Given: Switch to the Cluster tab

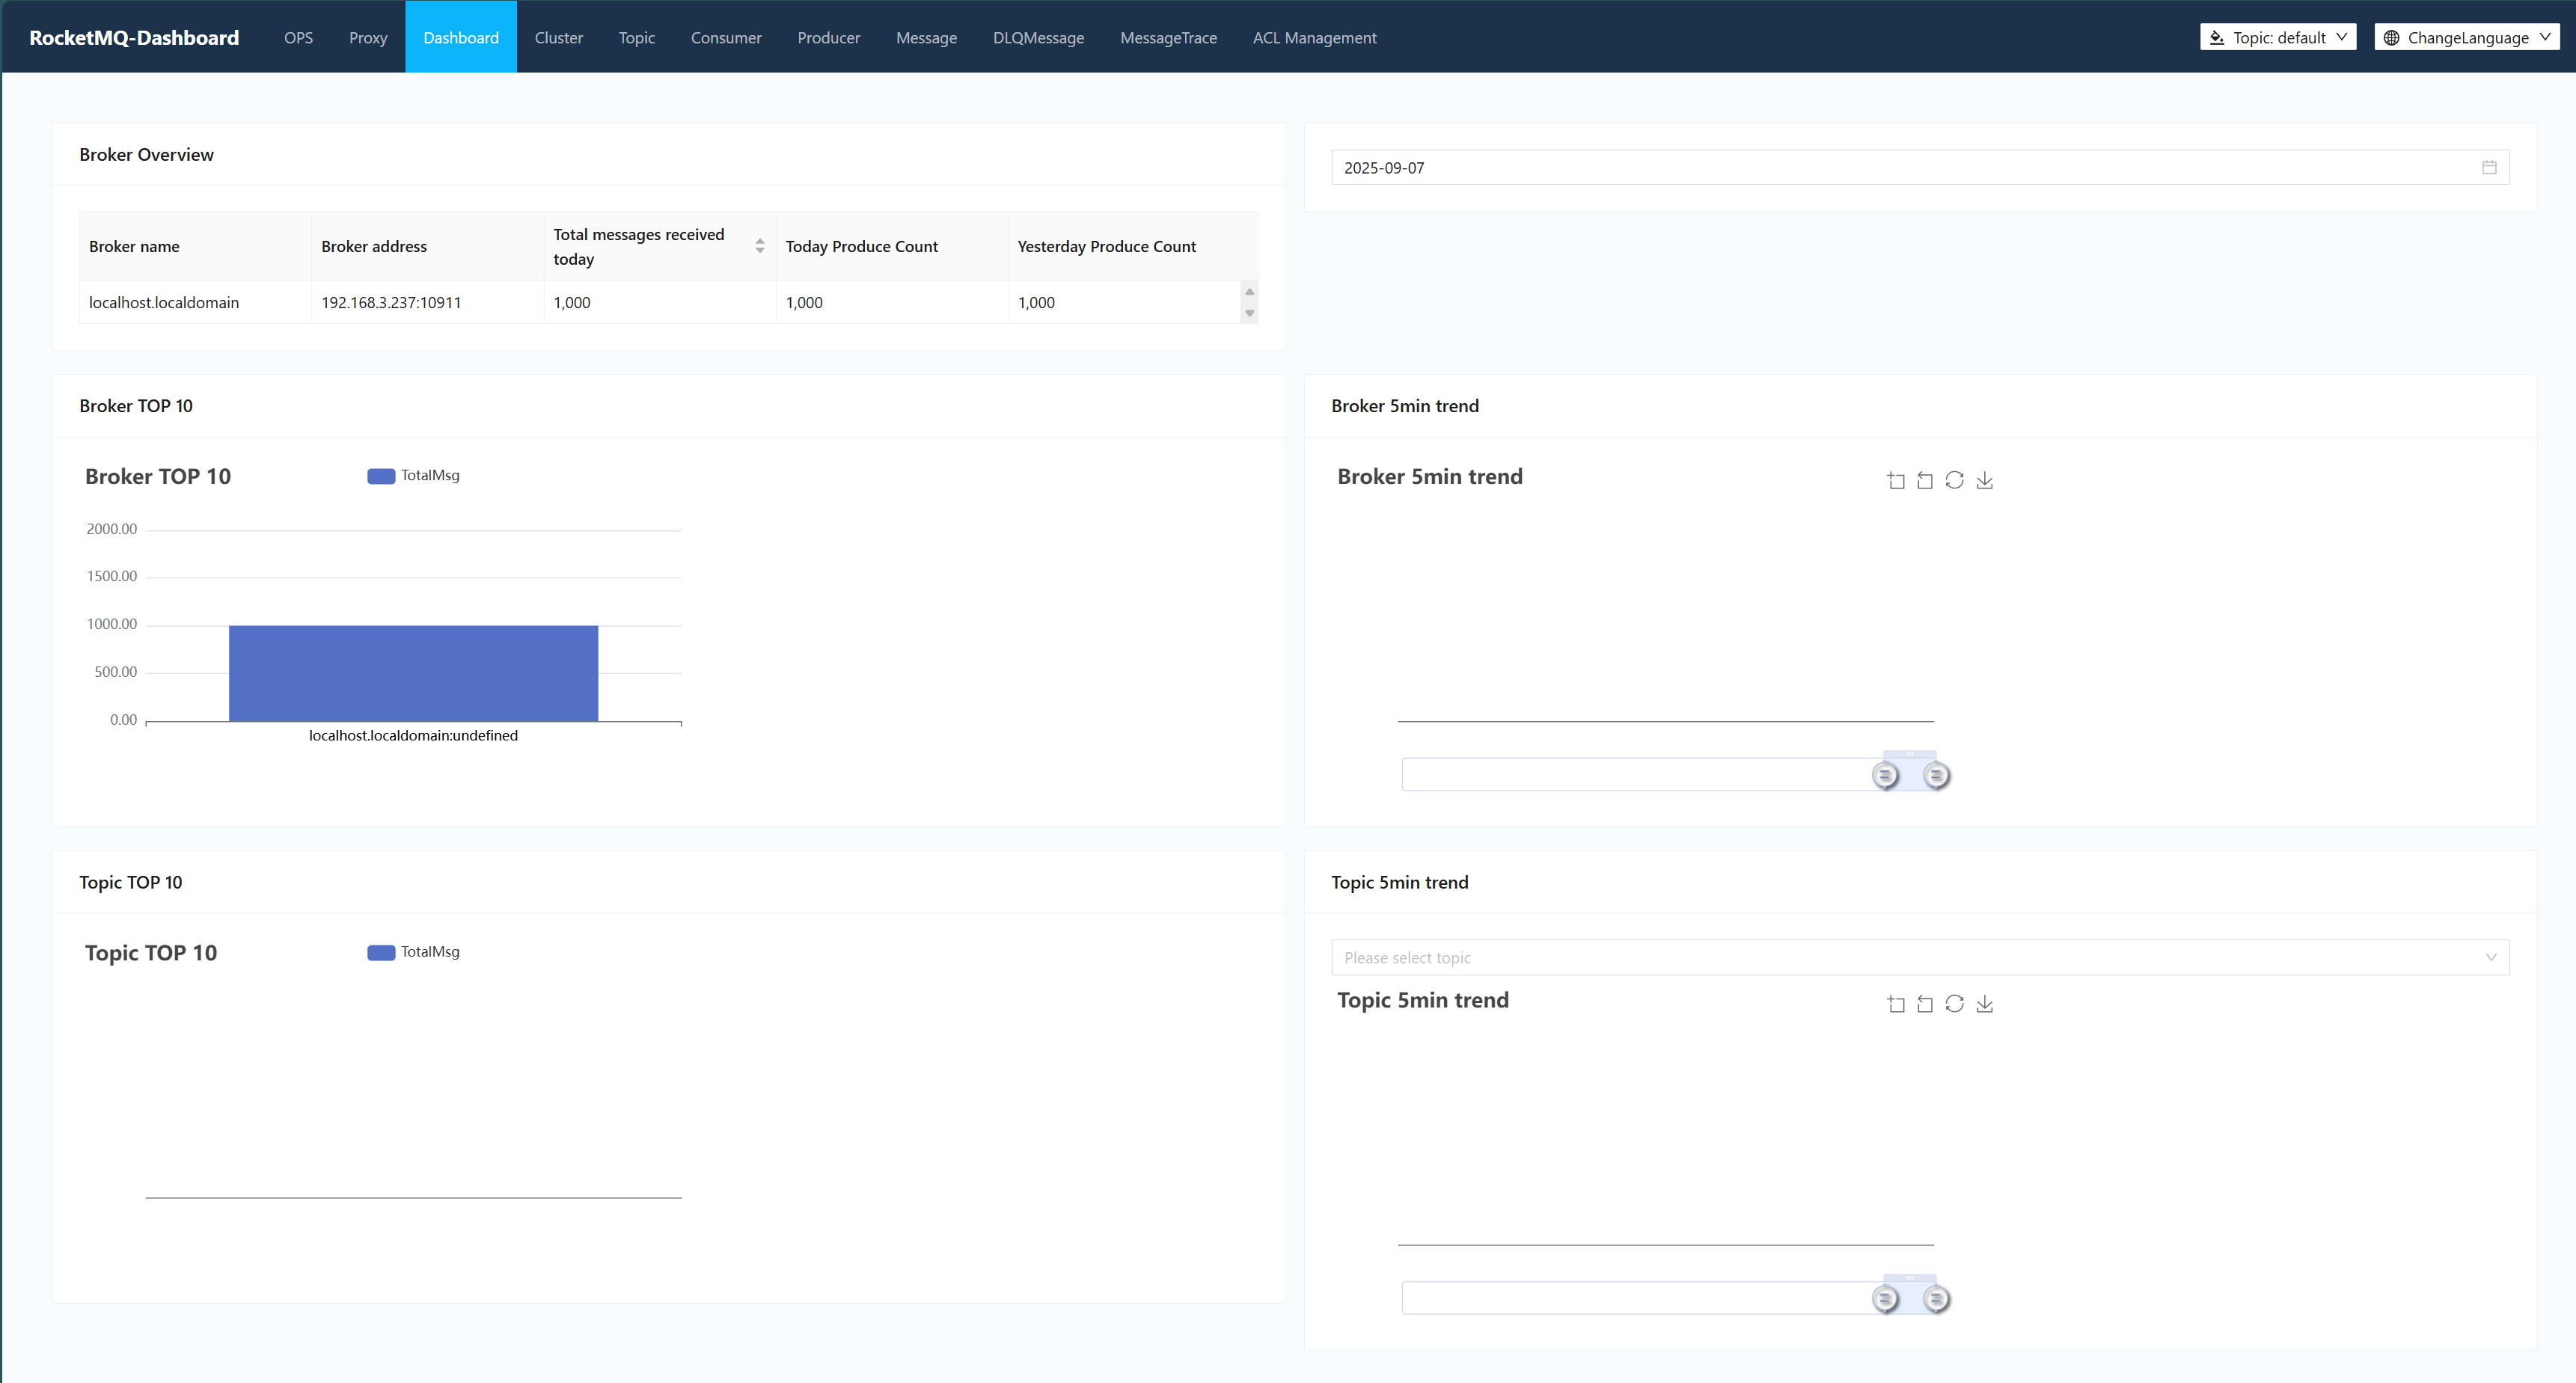Looking at the screenshot, I should tap(558, 37).
